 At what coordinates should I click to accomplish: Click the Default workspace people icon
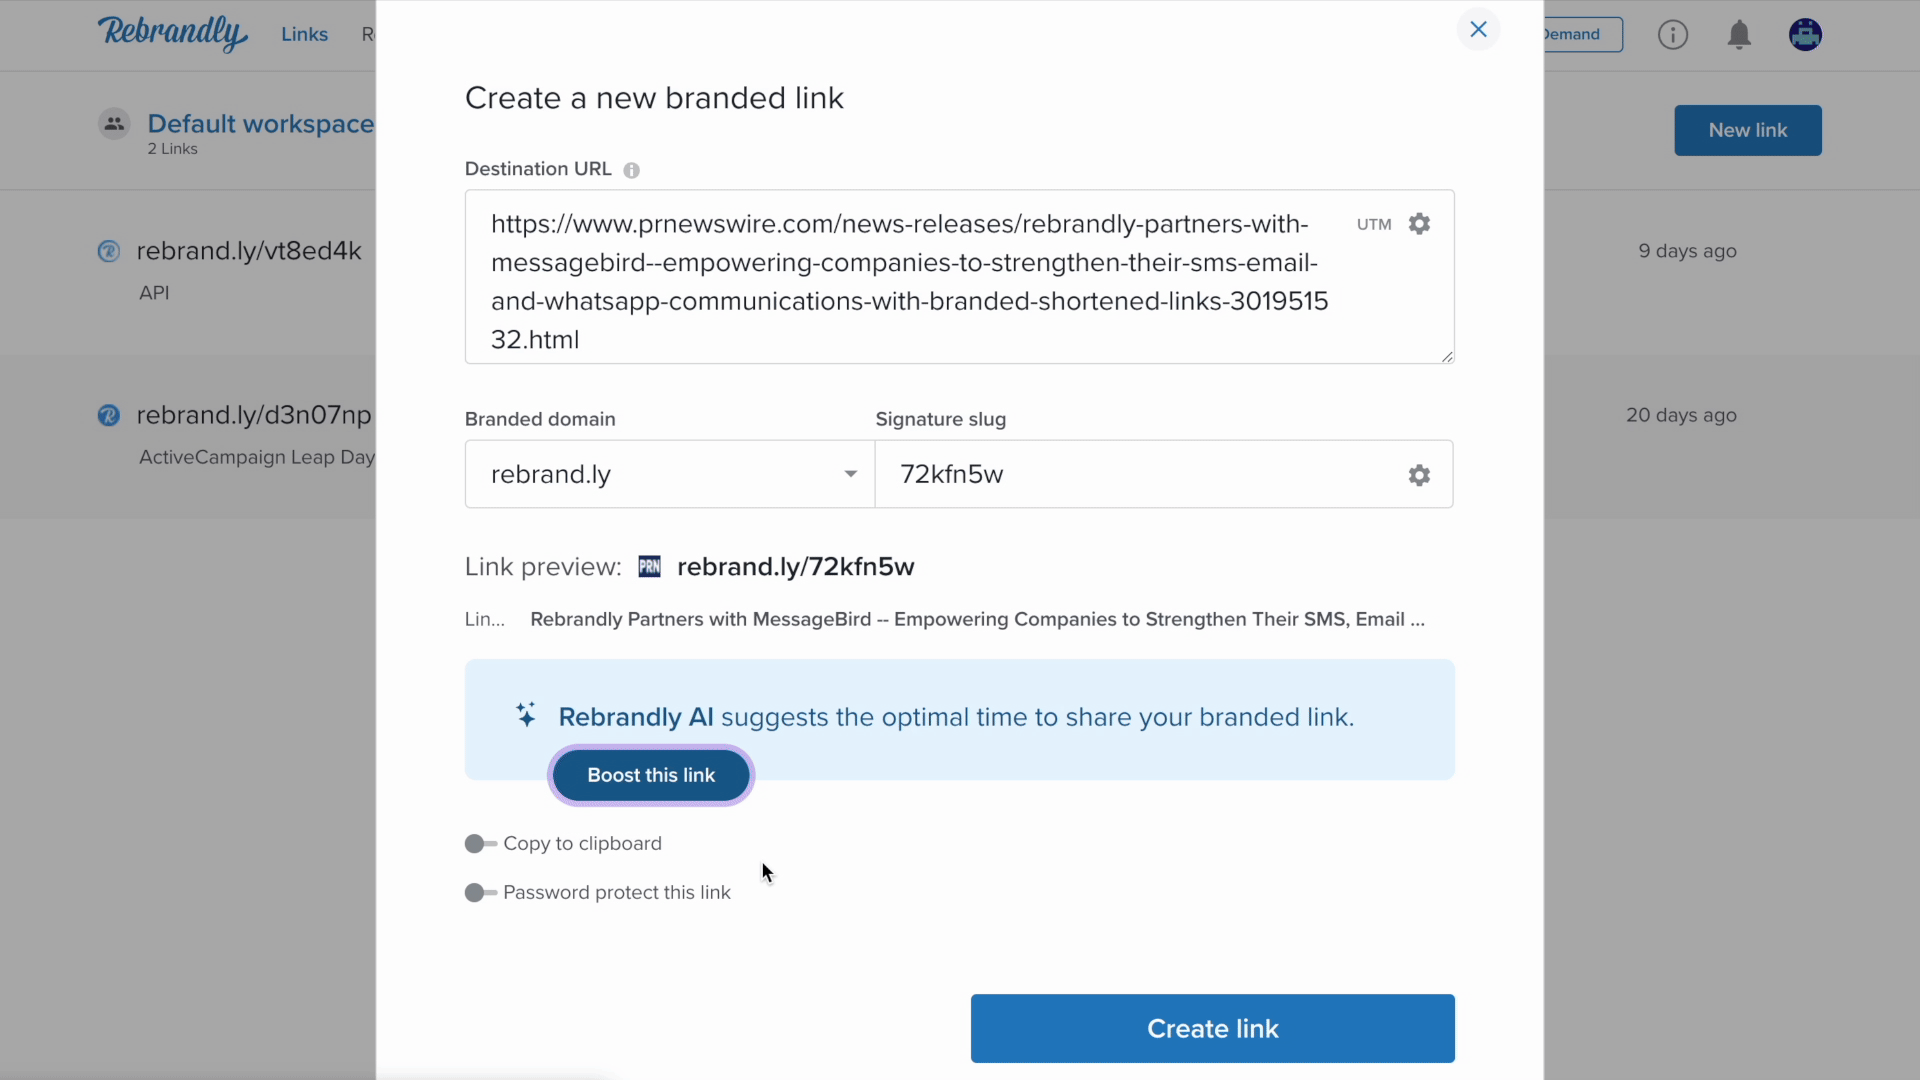[114, 124]
